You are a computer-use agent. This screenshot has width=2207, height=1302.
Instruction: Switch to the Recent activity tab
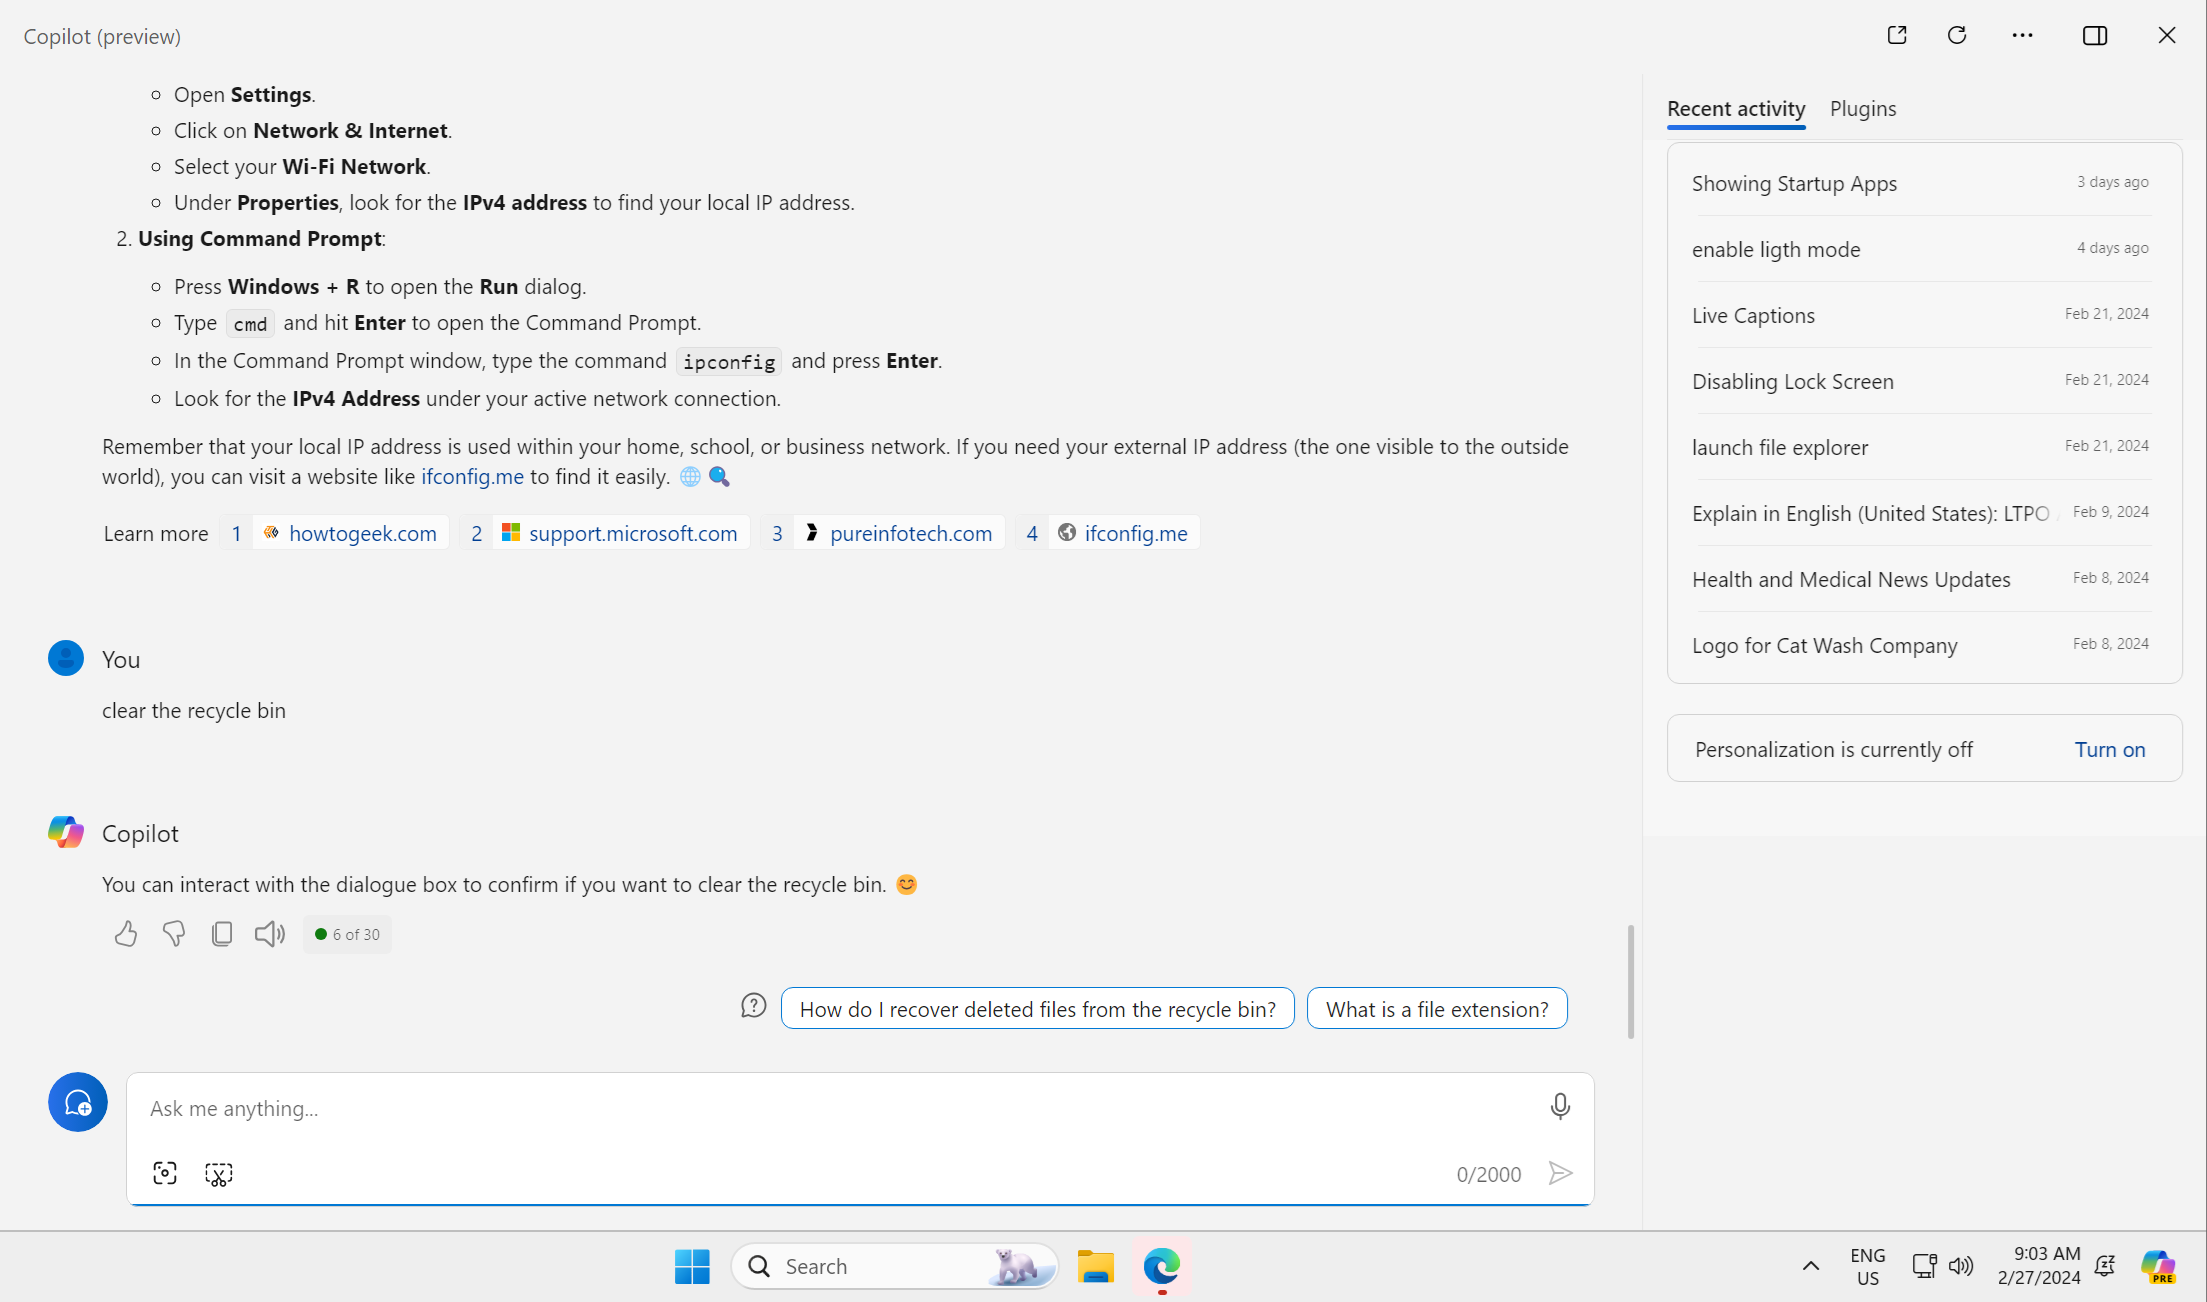coord(1734,107)
